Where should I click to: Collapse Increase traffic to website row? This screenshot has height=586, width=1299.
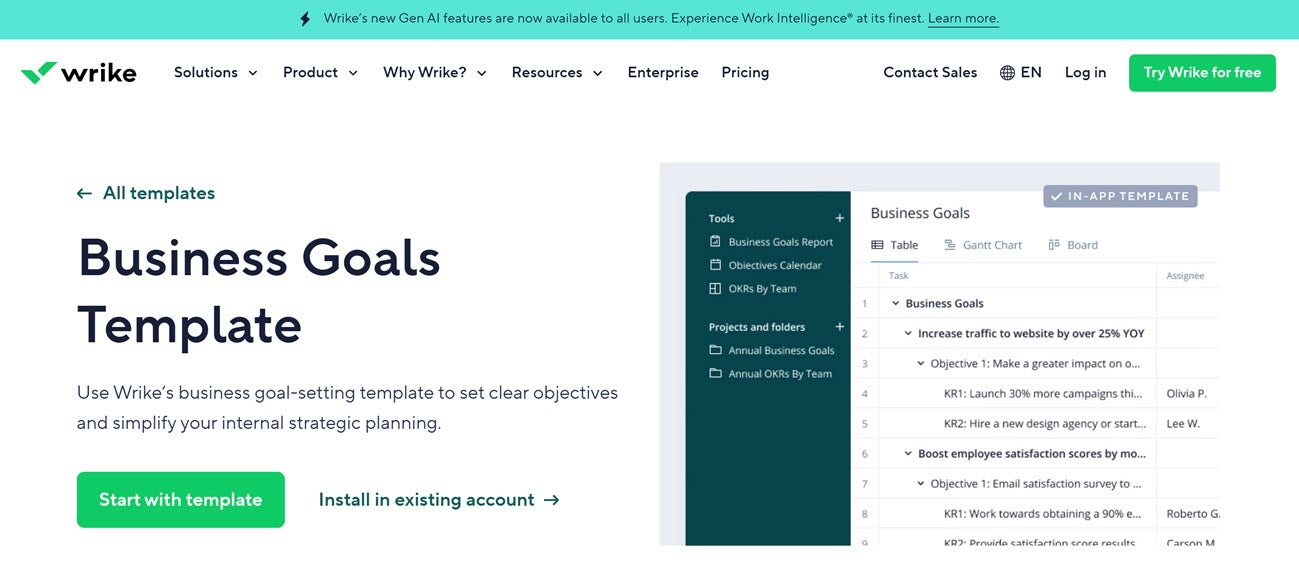coord(908,333)
